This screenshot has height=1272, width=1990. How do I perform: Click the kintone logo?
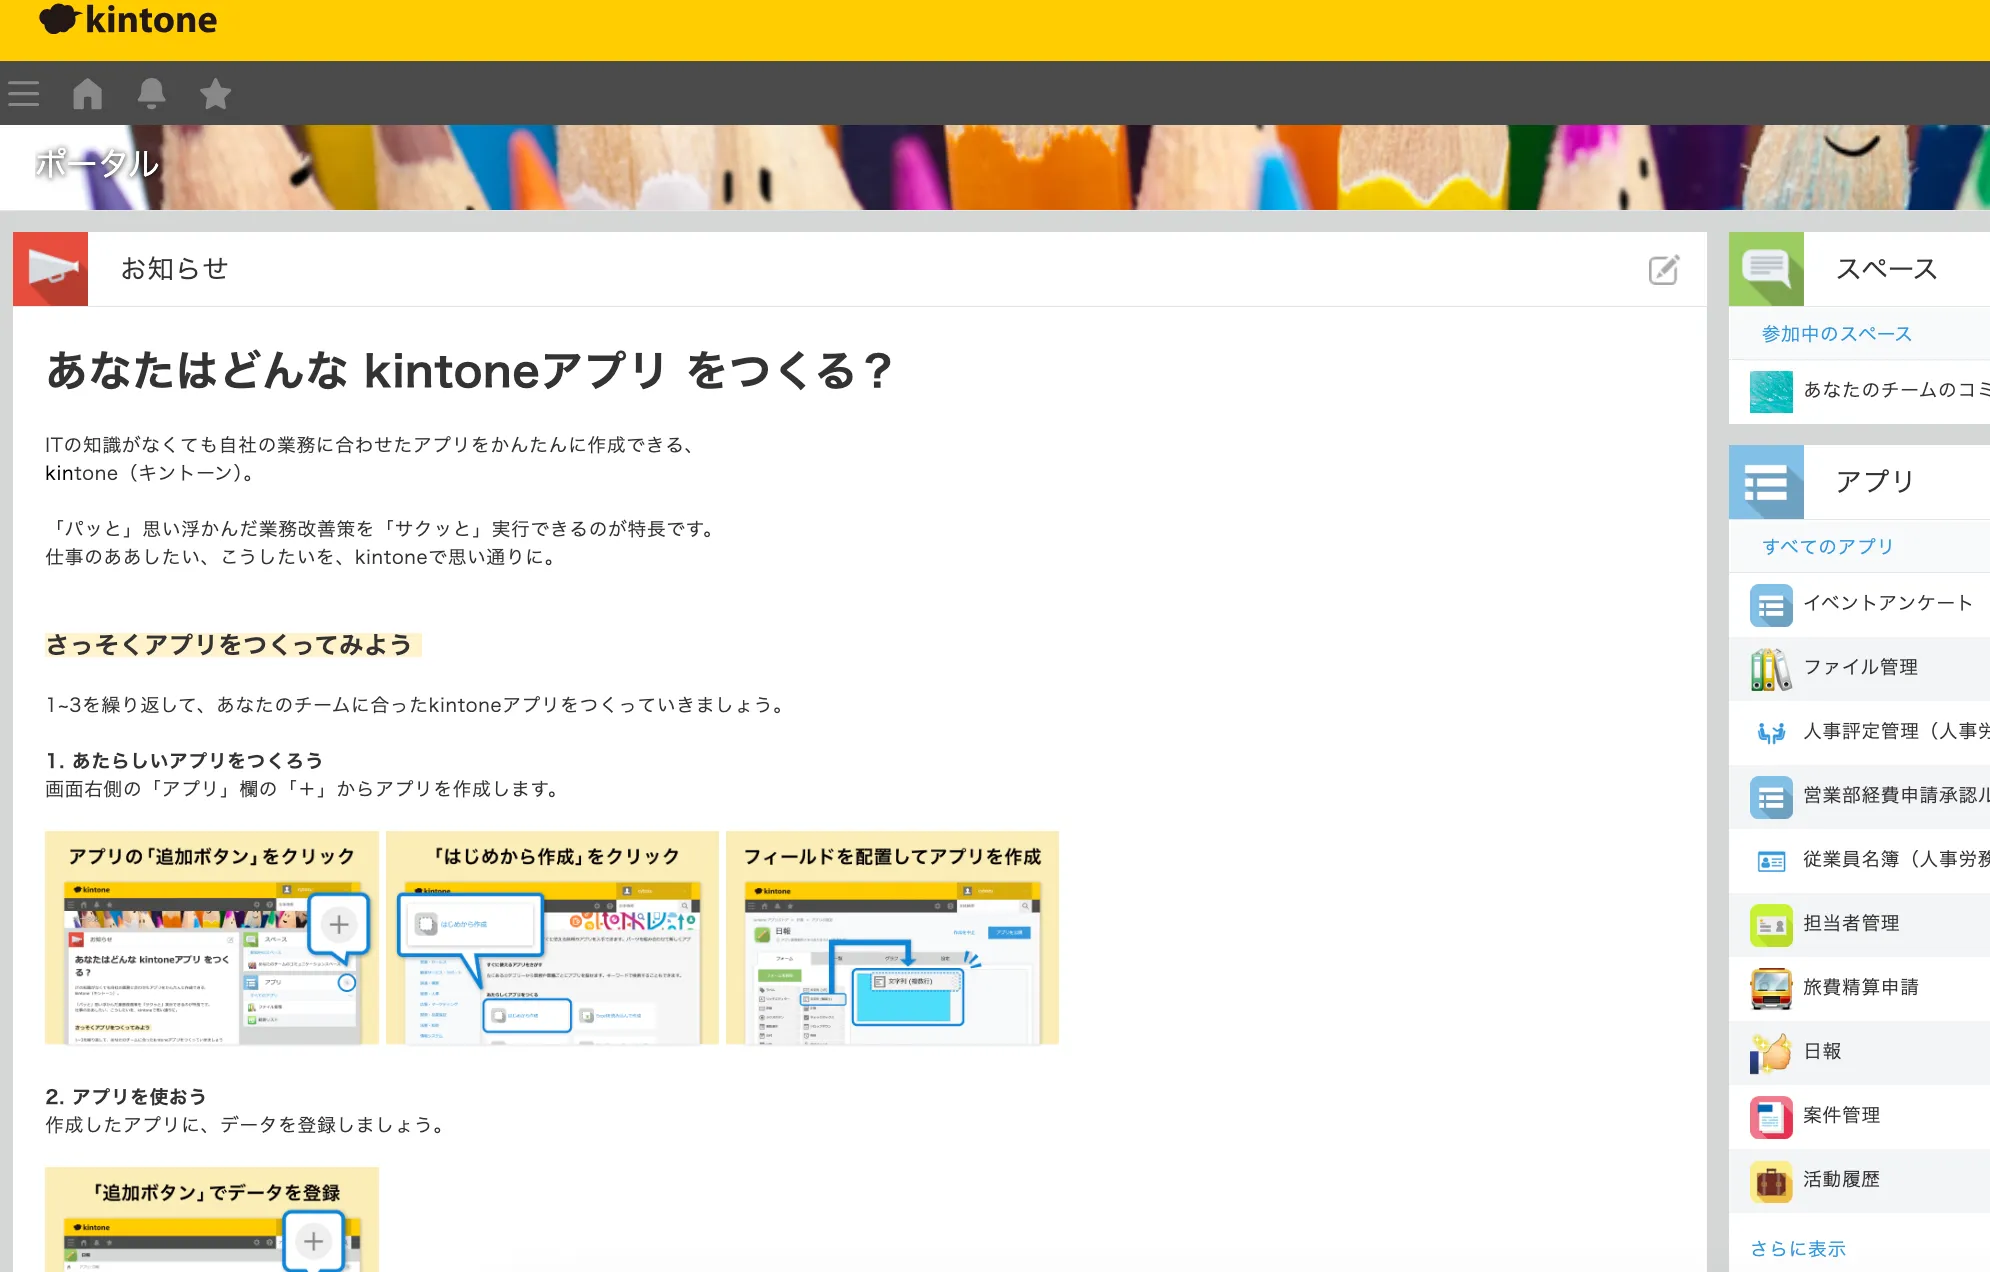click(128, 20)
